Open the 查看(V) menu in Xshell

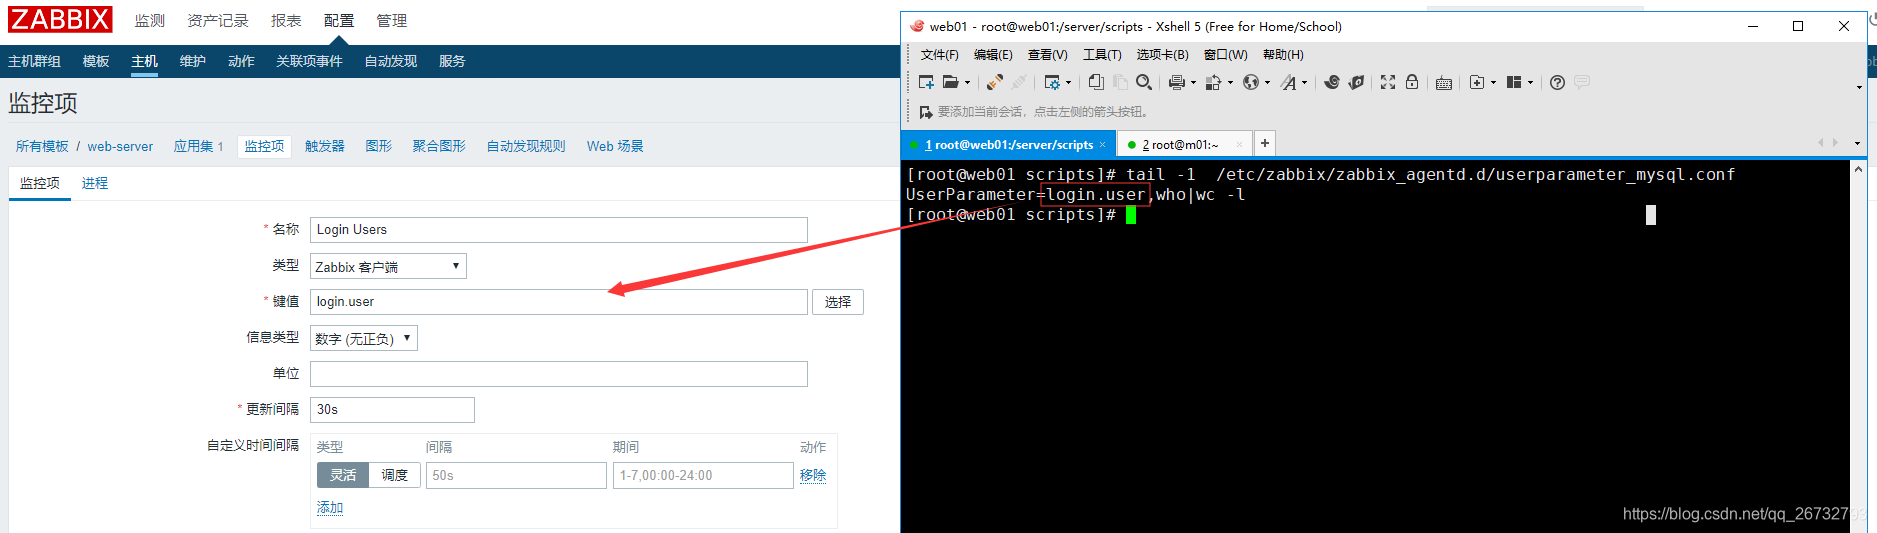1047,55
